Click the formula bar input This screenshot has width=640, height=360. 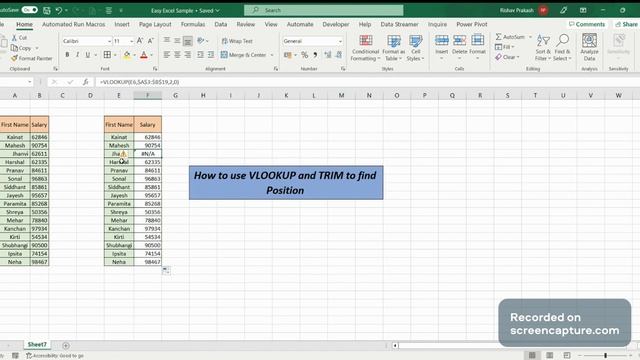coord(367,82)
